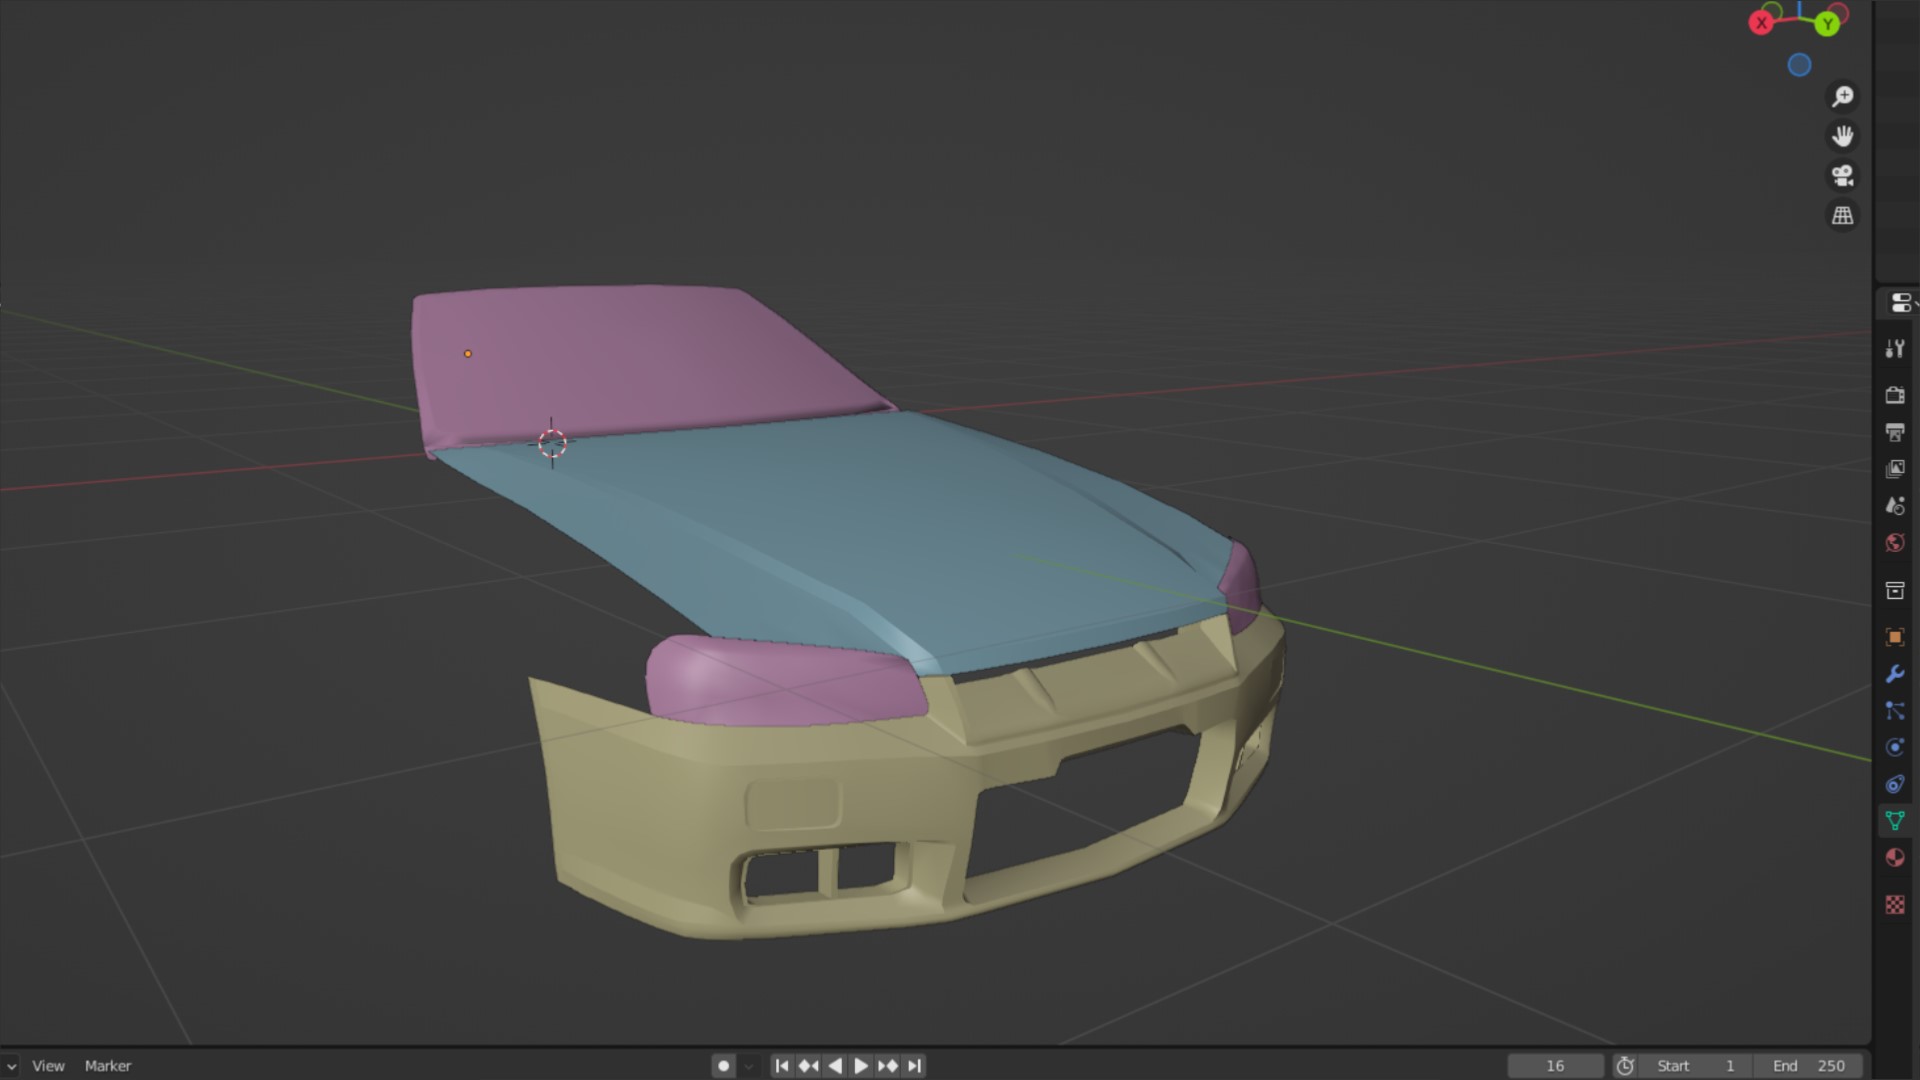
Task: Switch perspective/orthographic with grid icon
Action: pos(1842,215)
